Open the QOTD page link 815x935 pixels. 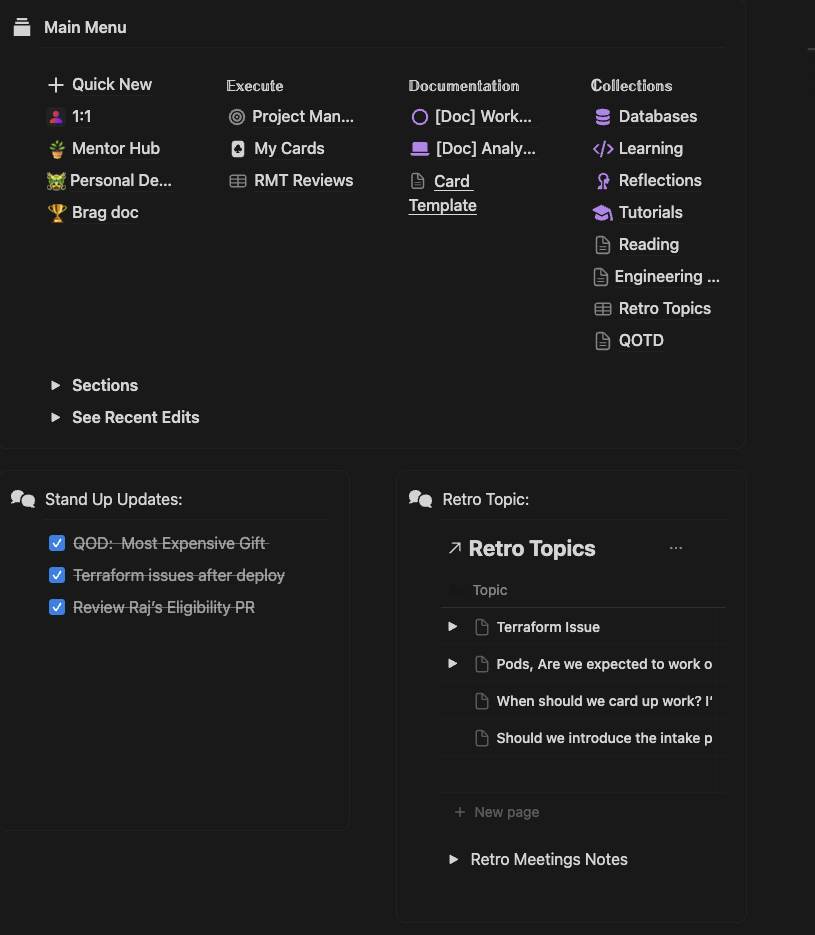640,340
